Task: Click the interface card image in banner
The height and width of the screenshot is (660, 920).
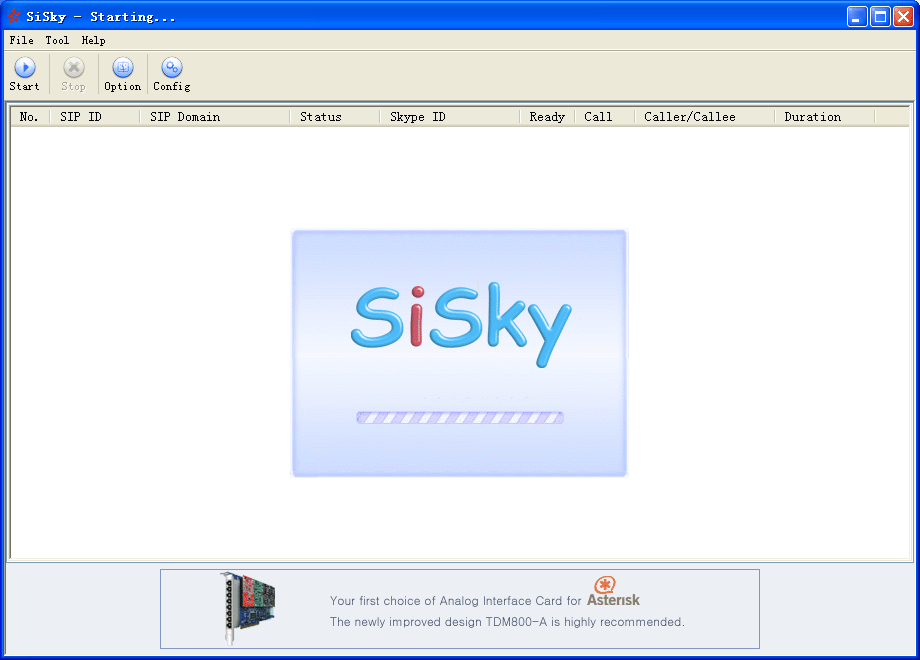Action: [248, 608]
